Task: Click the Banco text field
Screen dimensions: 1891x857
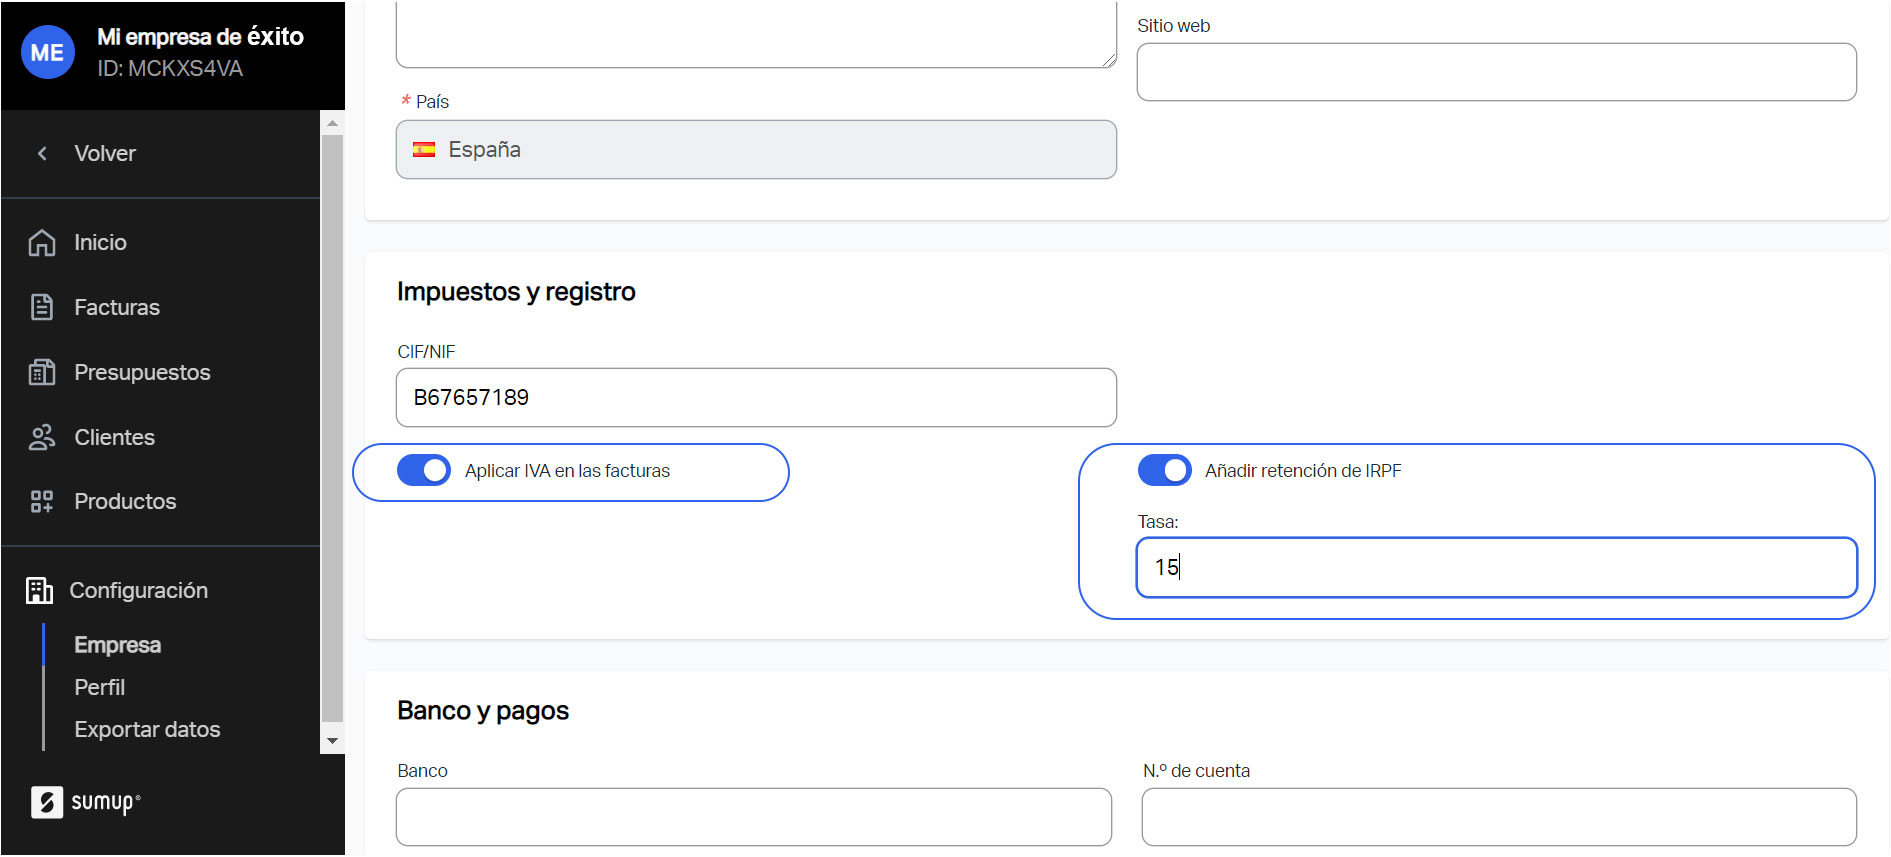Action: [753, 817]
